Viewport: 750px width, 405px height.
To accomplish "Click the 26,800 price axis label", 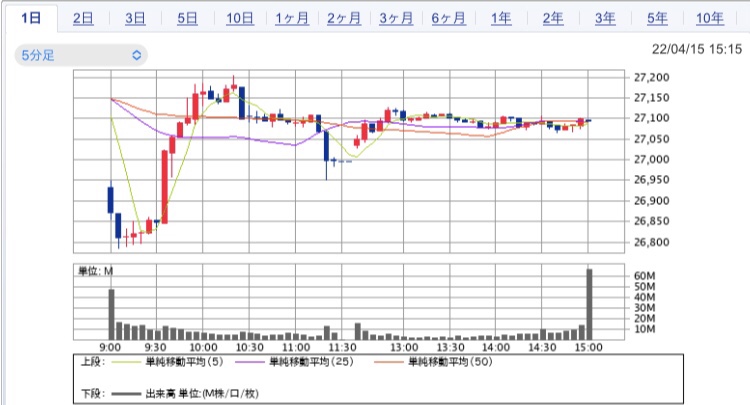I will coord(651,242).
